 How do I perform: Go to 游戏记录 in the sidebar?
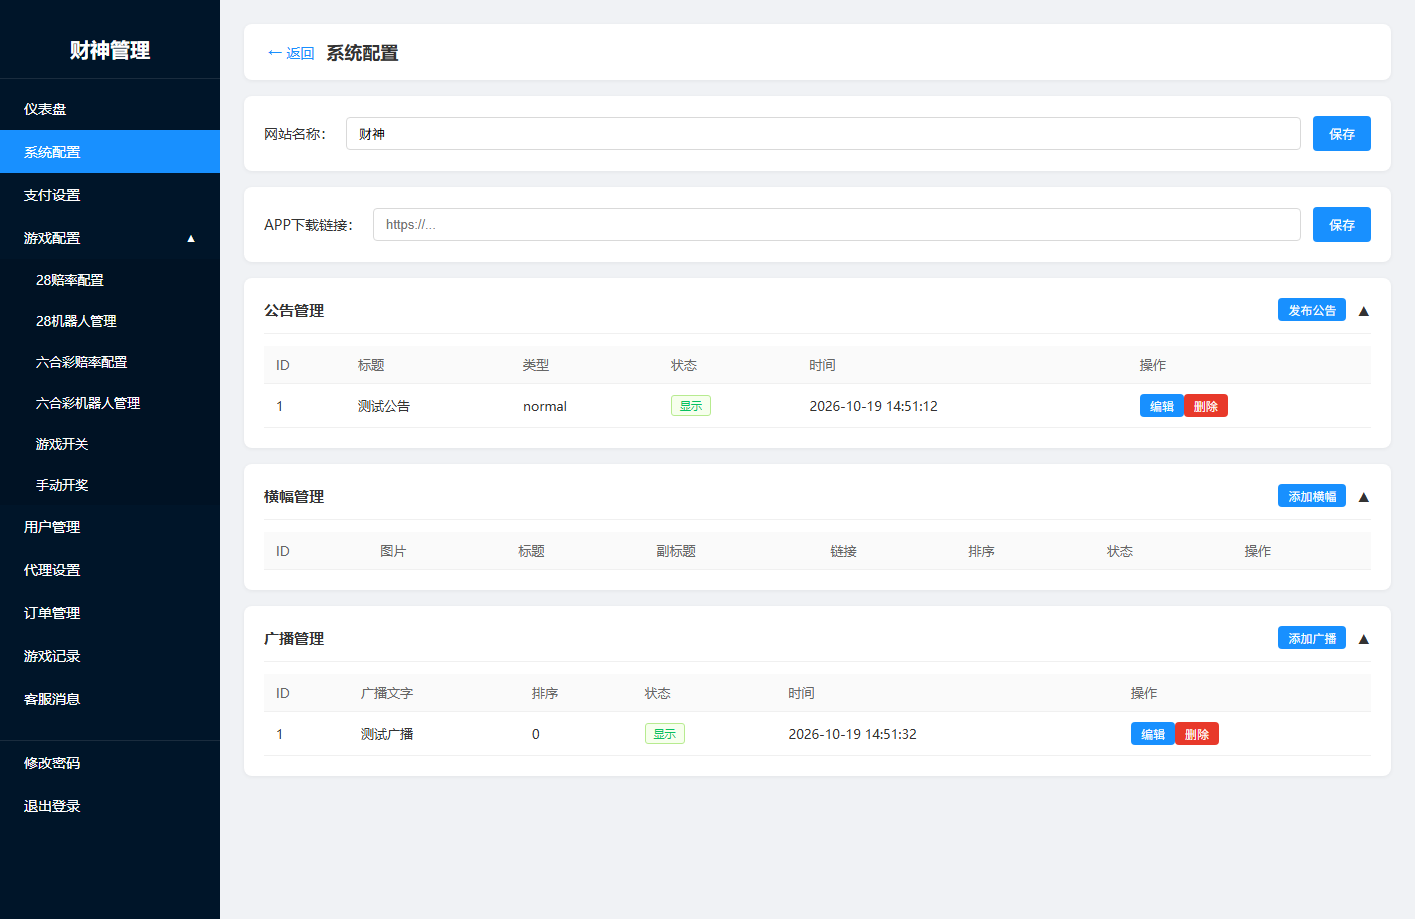tap(110, 656)
